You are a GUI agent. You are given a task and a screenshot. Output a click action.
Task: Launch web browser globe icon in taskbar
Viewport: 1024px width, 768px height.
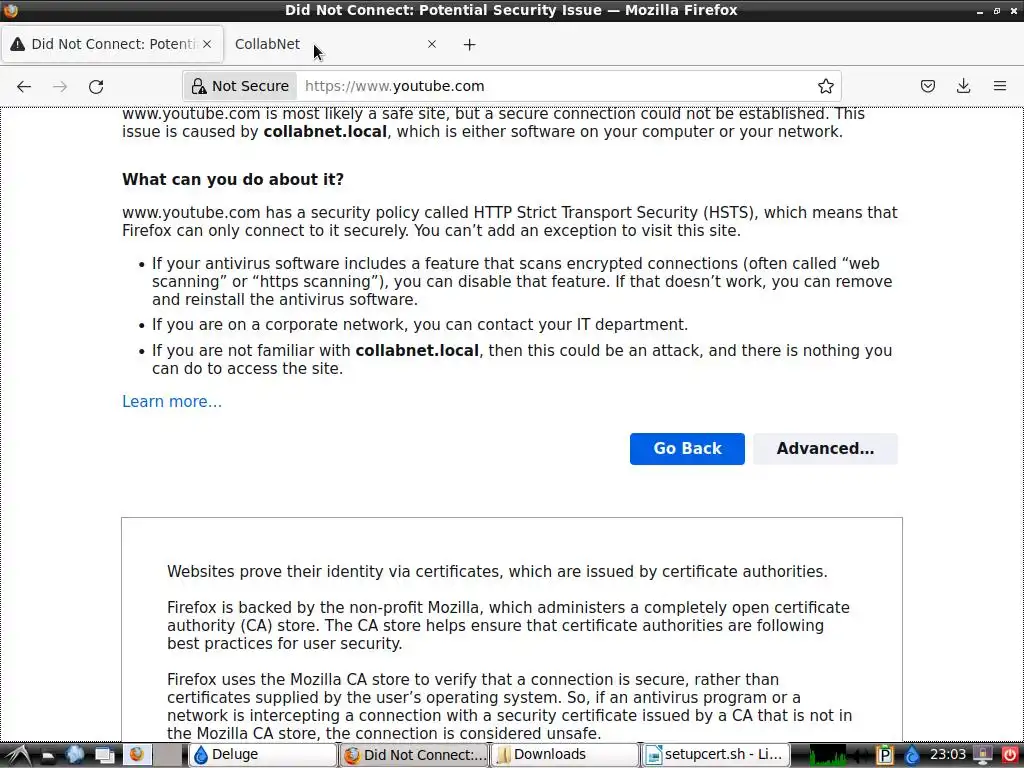75,755
